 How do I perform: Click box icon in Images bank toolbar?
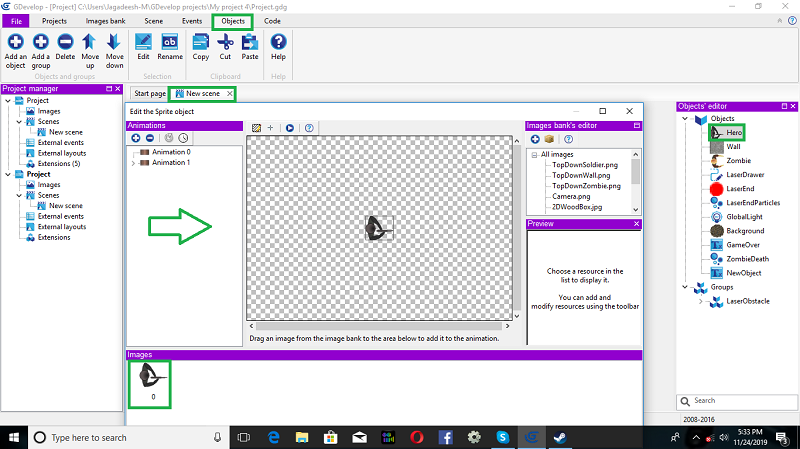549,139
